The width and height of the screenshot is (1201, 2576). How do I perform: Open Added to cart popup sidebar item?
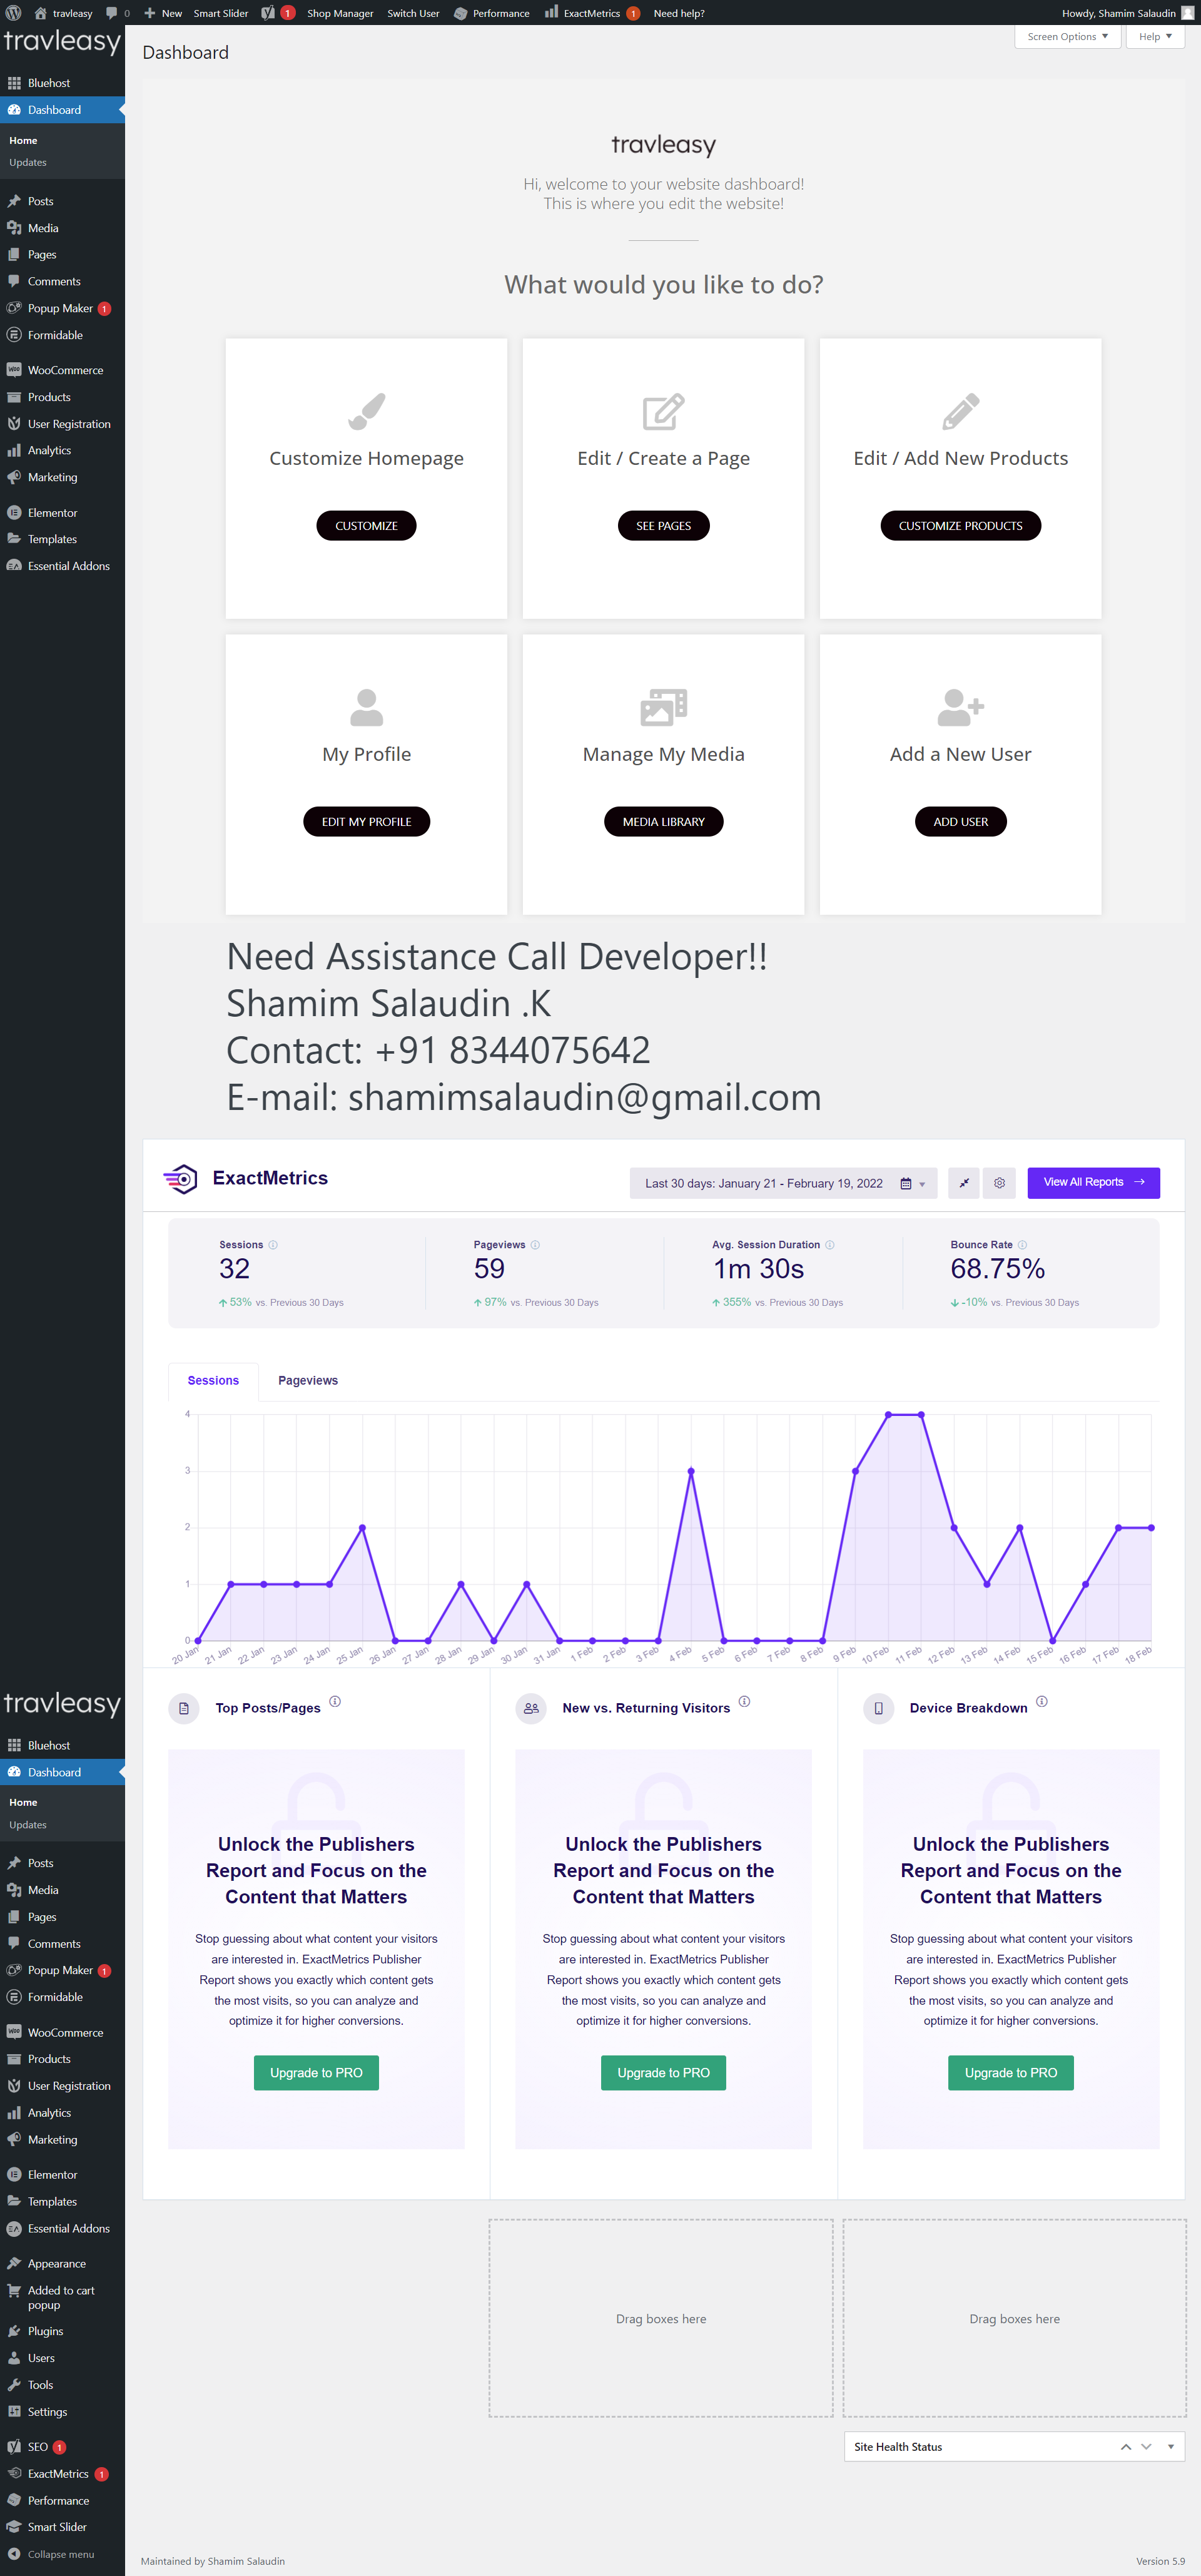pos(62,2298)
